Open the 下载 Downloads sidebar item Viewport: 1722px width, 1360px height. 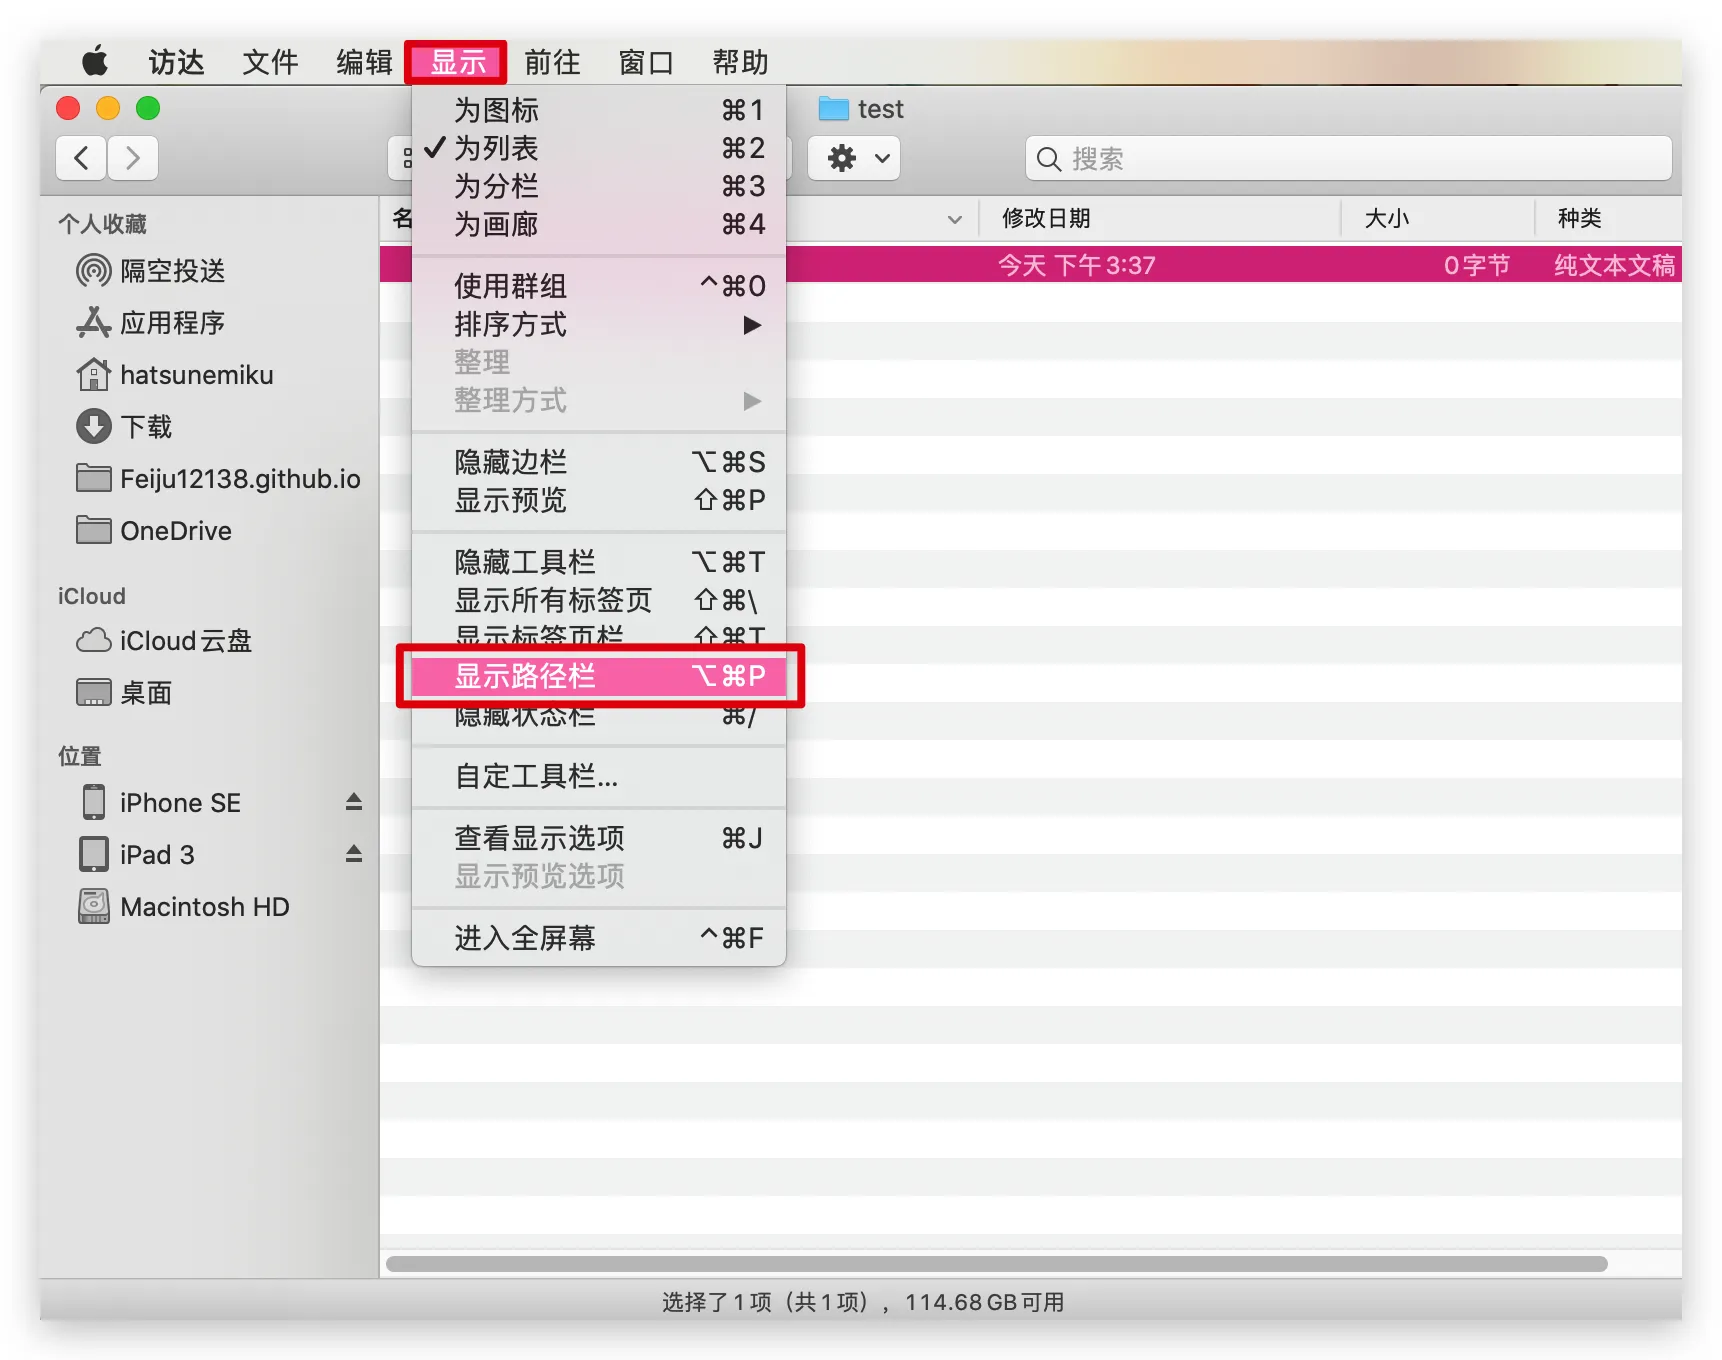(124, 427)
